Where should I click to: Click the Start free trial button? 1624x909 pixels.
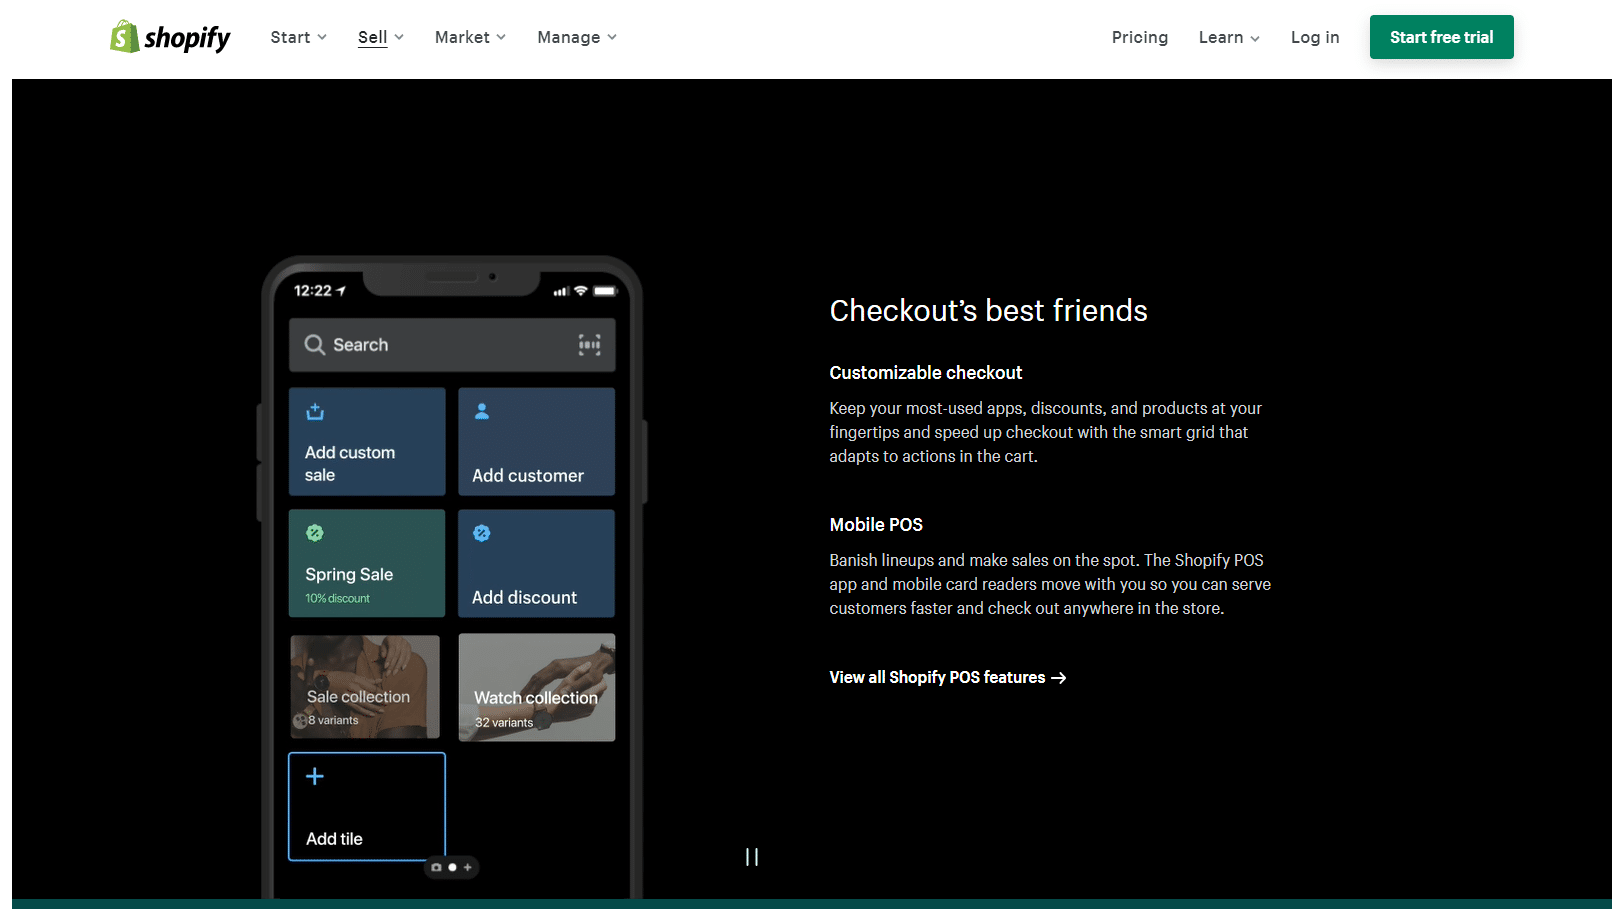click(1441, 37)
